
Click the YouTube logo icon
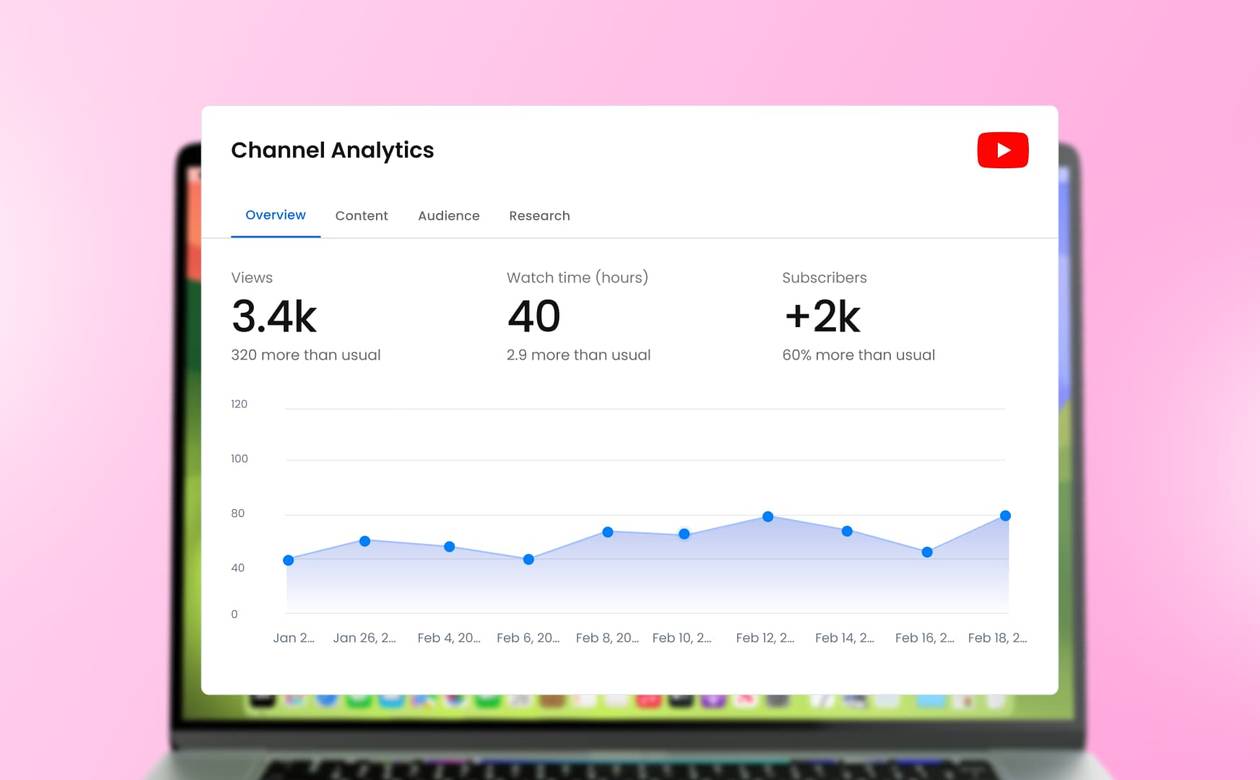click(x=1003, y=150)
